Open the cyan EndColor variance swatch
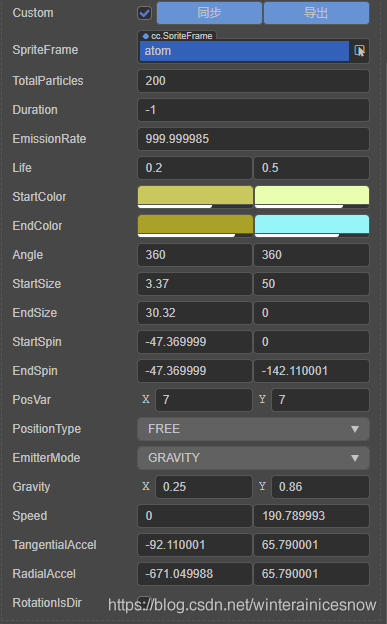Screen dimensions: 387x624 coord(312,226)
